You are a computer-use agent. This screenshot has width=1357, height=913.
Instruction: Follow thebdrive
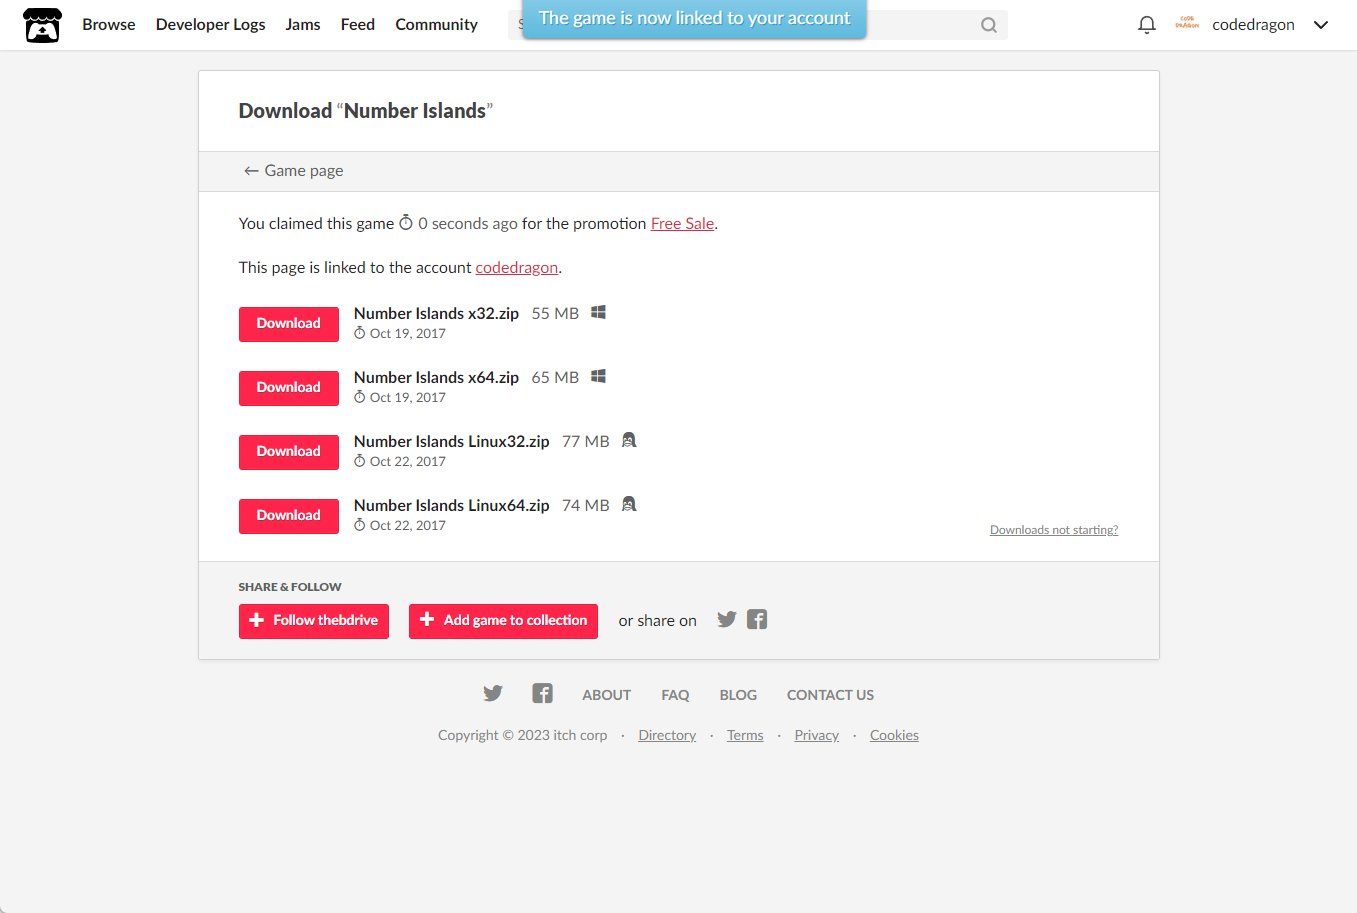pyautogui.click(x=314, y=621)
